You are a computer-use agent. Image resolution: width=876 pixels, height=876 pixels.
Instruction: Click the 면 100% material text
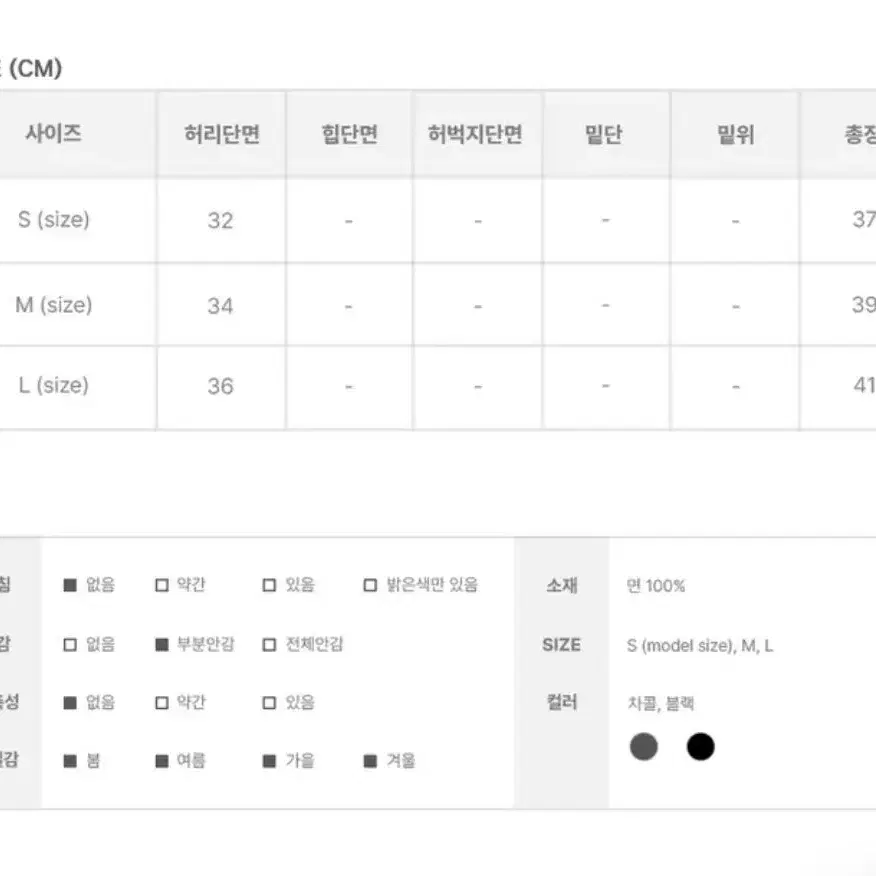tap(655, 585)
